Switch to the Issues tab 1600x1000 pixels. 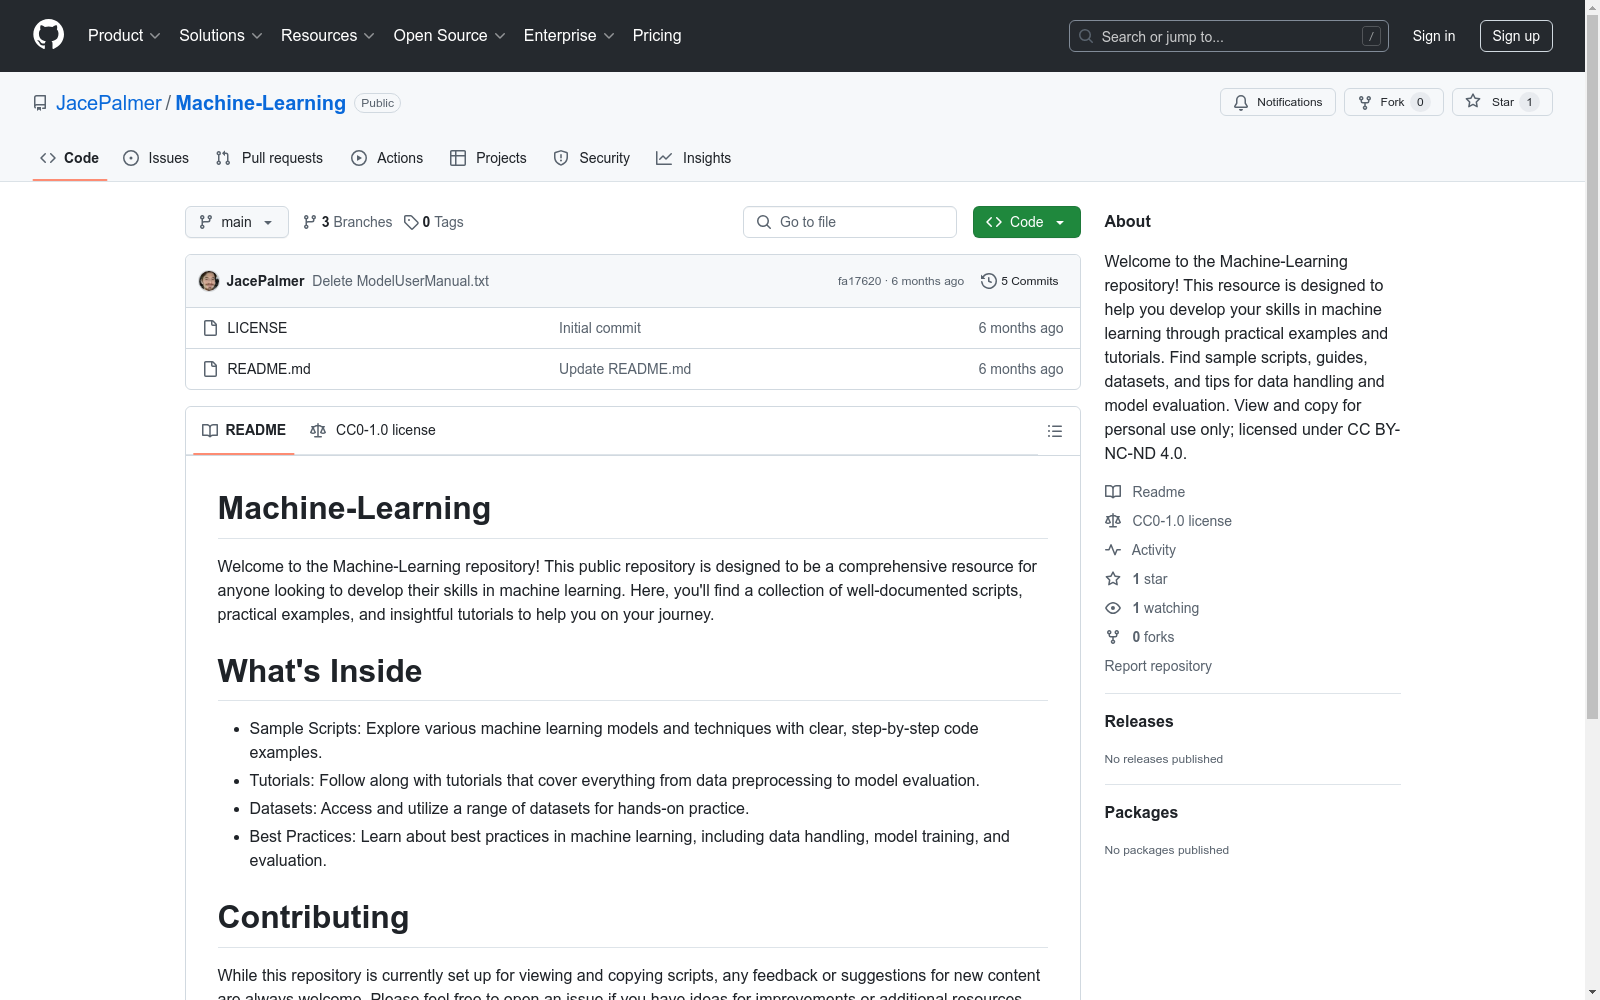(156, 158)
